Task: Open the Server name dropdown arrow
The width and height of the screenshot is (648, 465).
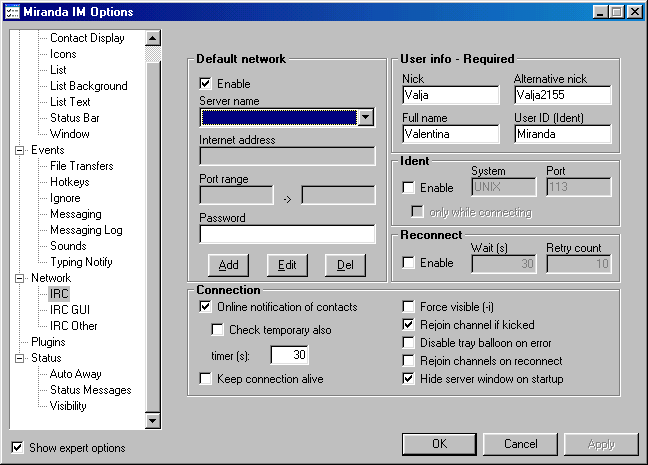Action: pyautogui.click(x=365, y=117)
